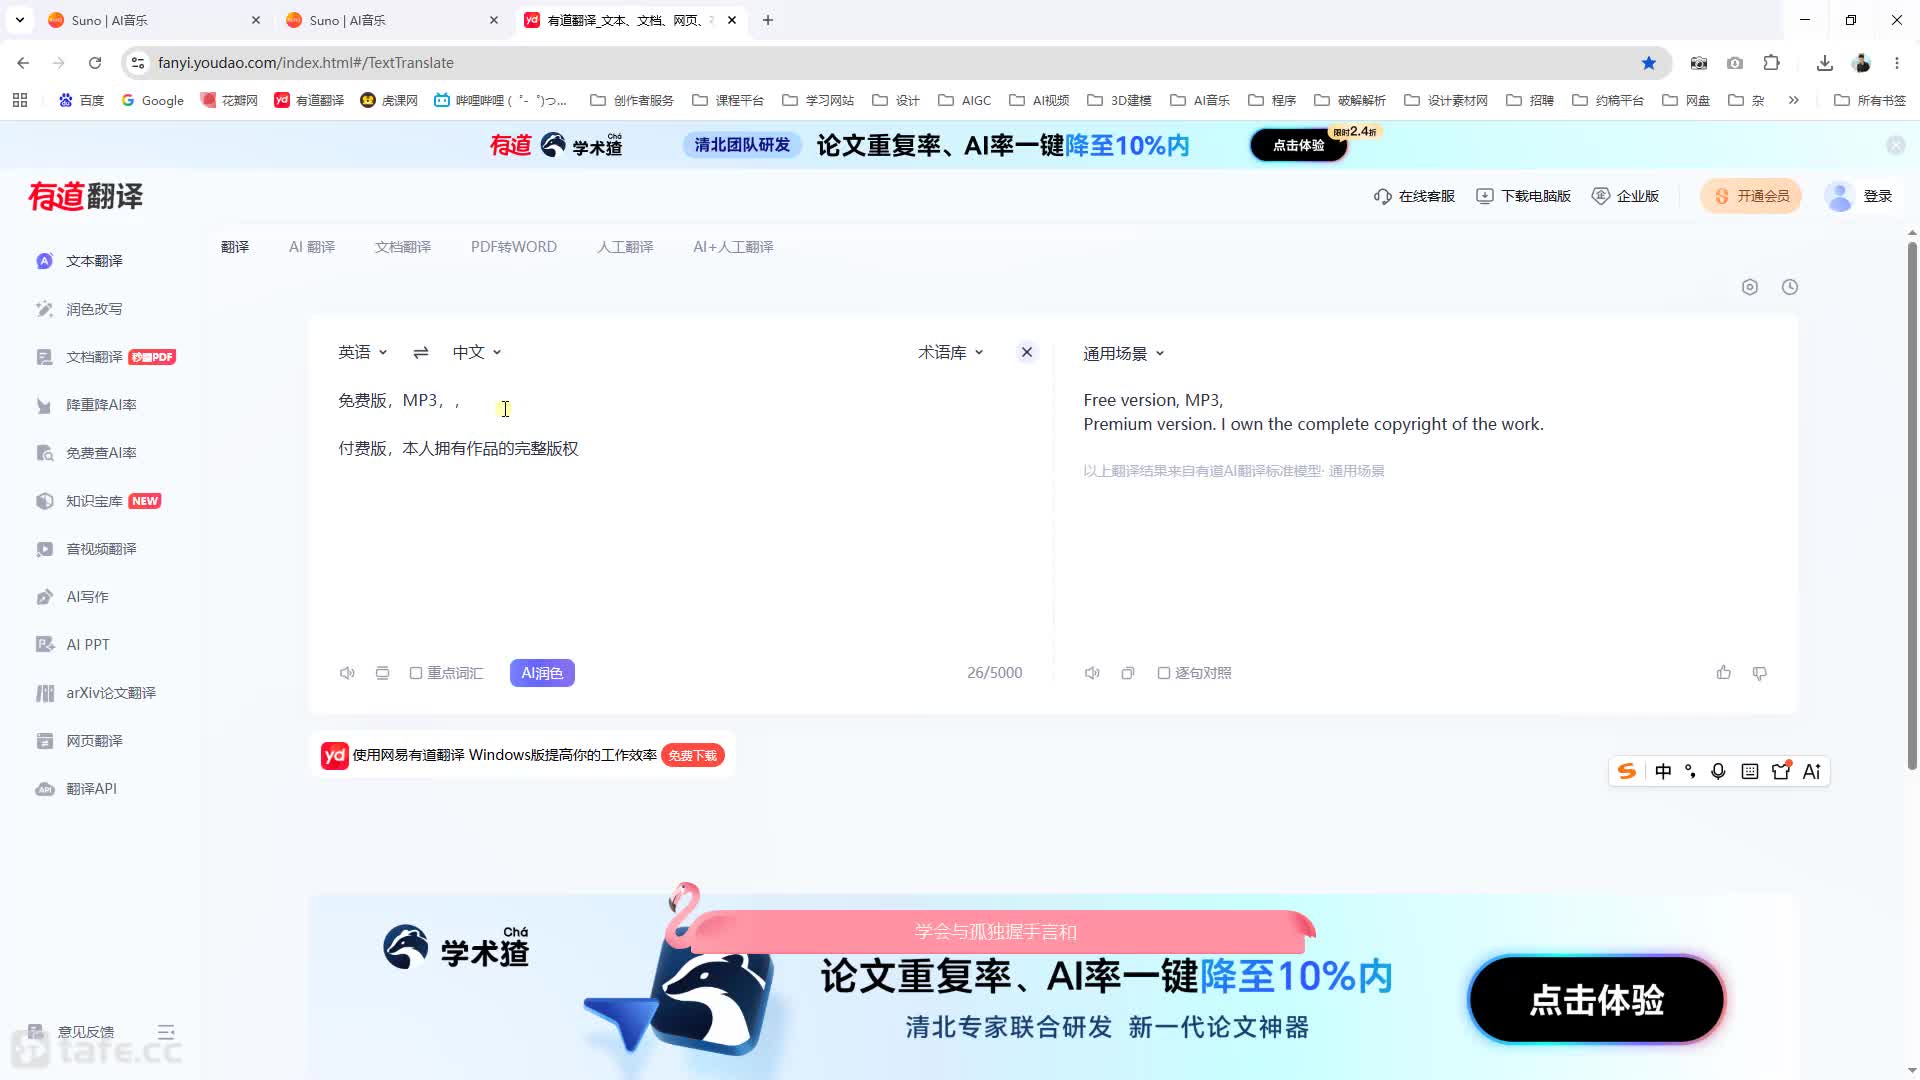Screen dimensions: 1920x1080
Task: Open browser downloads icon
Action: point(1825,63)
